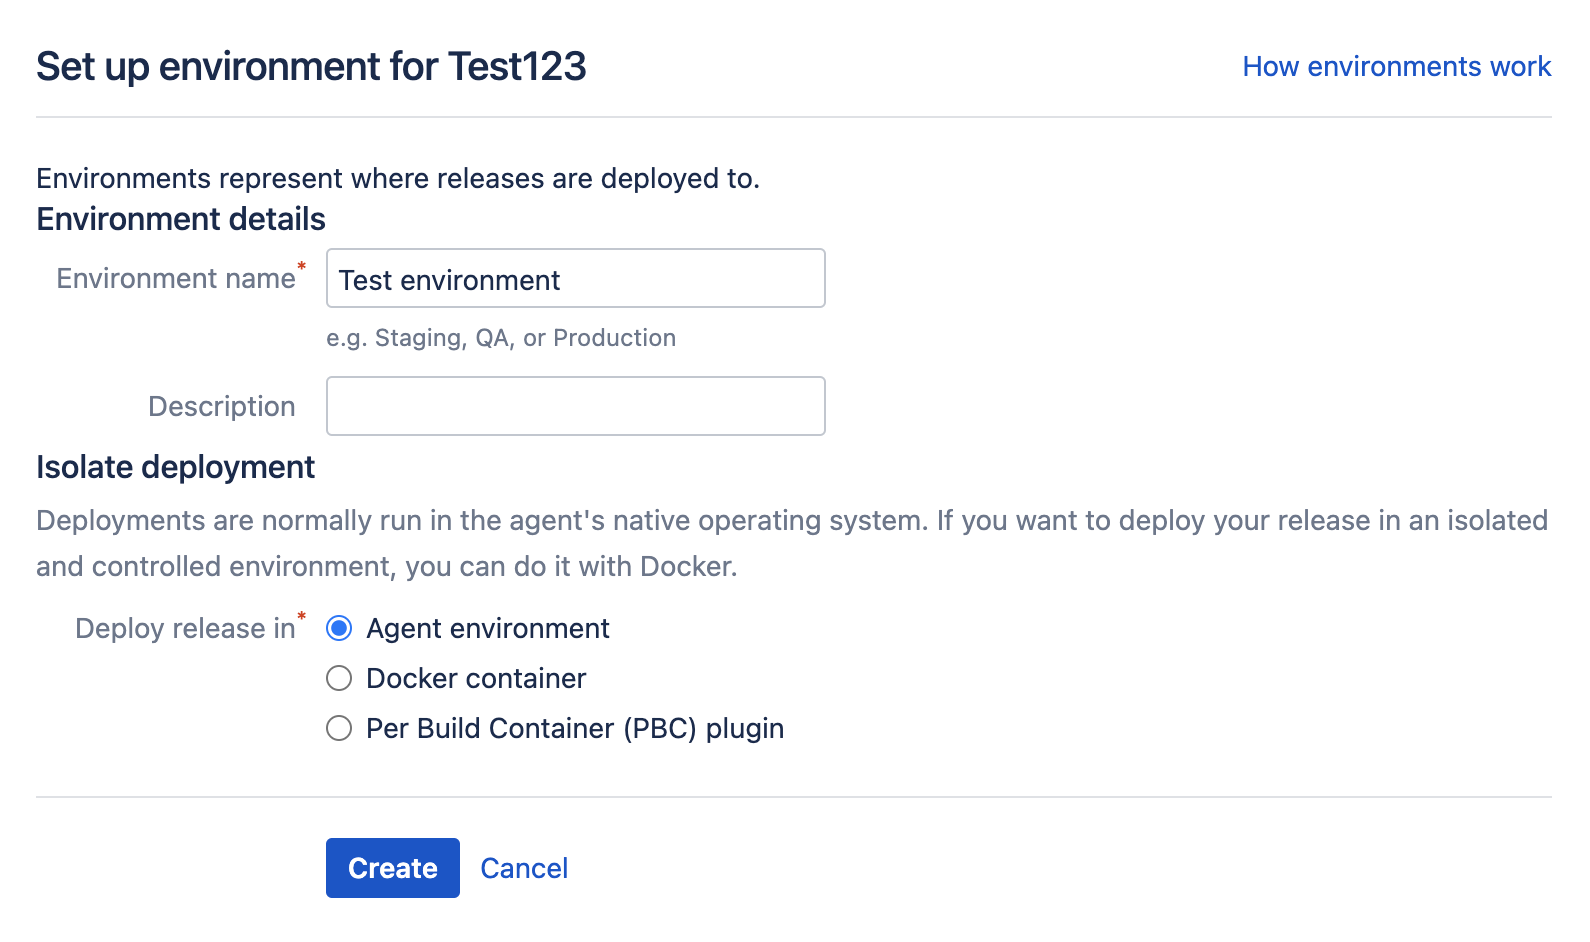Click the 'e.g. Staging, QA, or Production' hint
Image resolution: width=1590 pixels, height=942 pixels.
click(501, 338)
